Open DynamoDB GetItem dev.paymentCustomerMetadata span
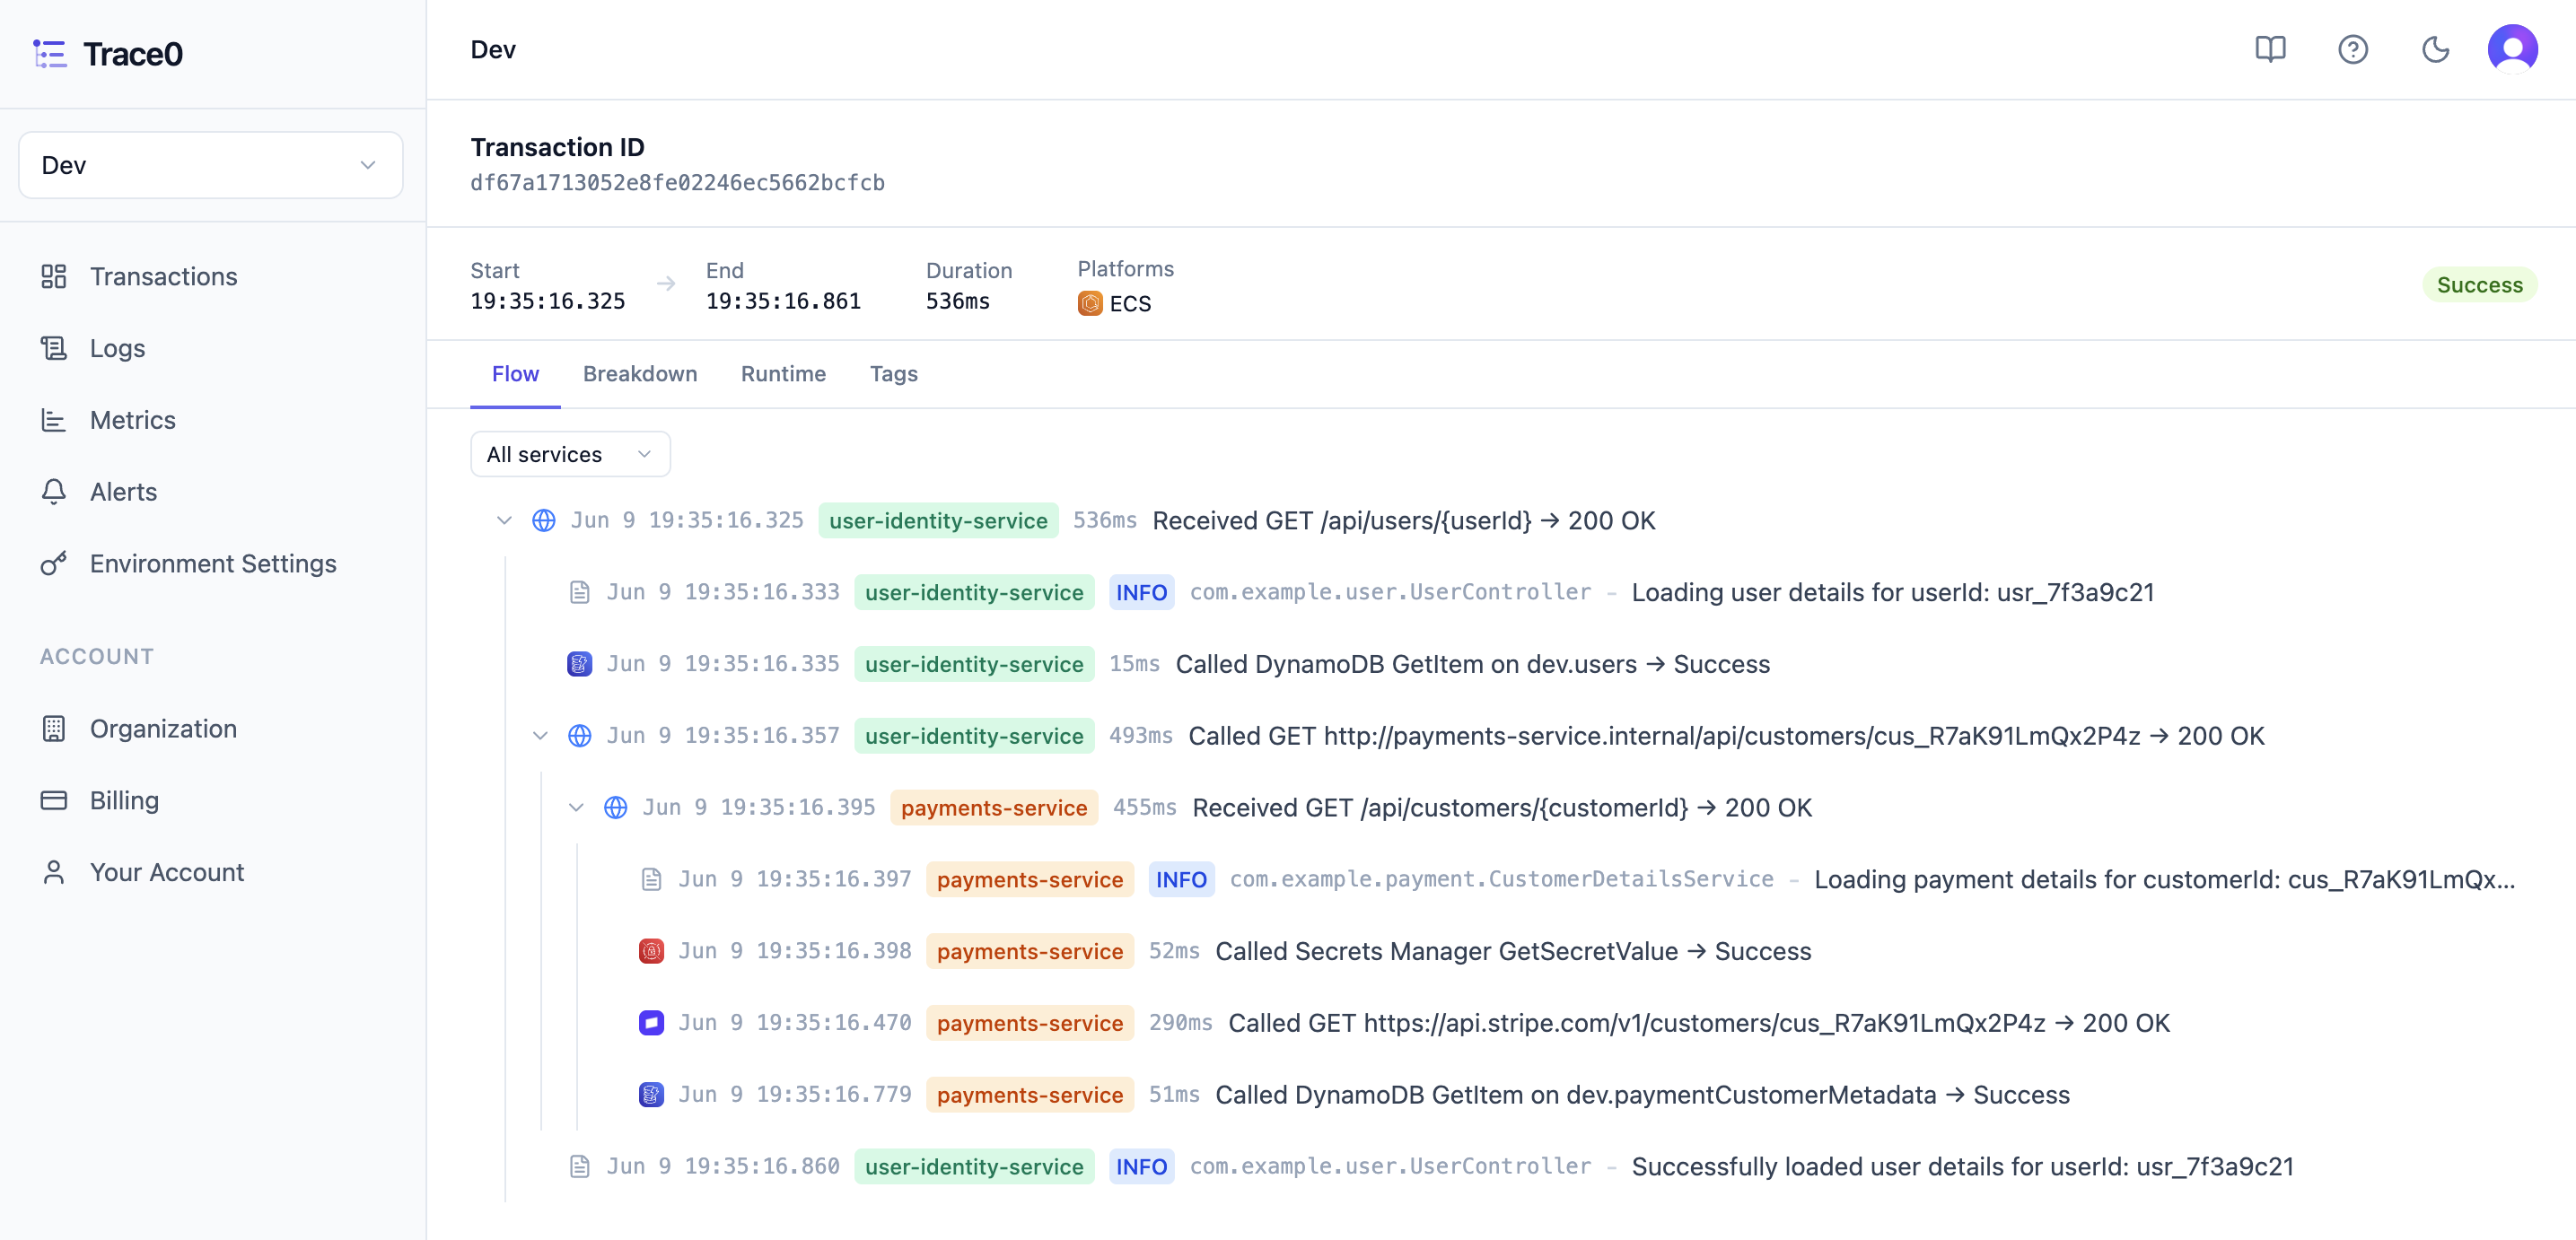2576x1240 pixels. 1642,1095
